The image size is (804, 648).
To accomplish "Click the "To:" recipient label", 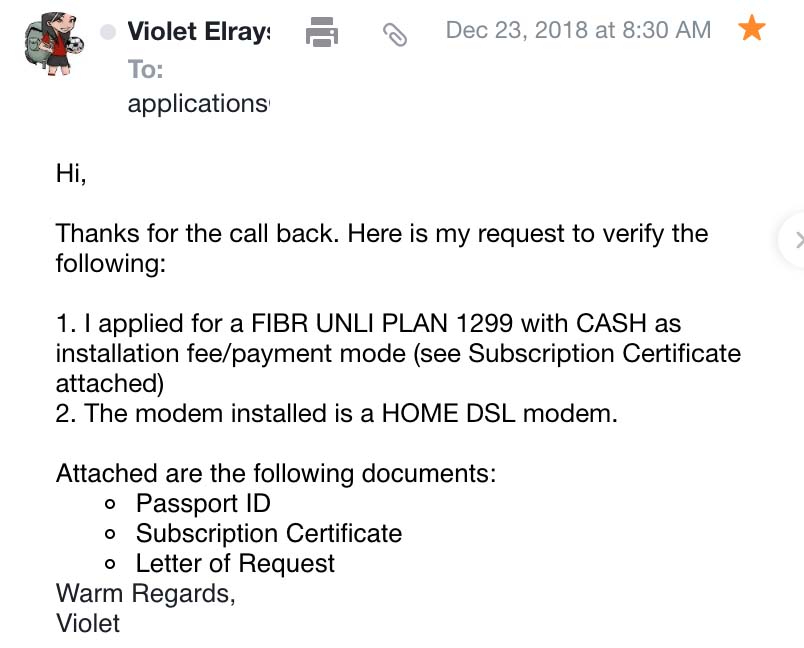I will point(146,69).
